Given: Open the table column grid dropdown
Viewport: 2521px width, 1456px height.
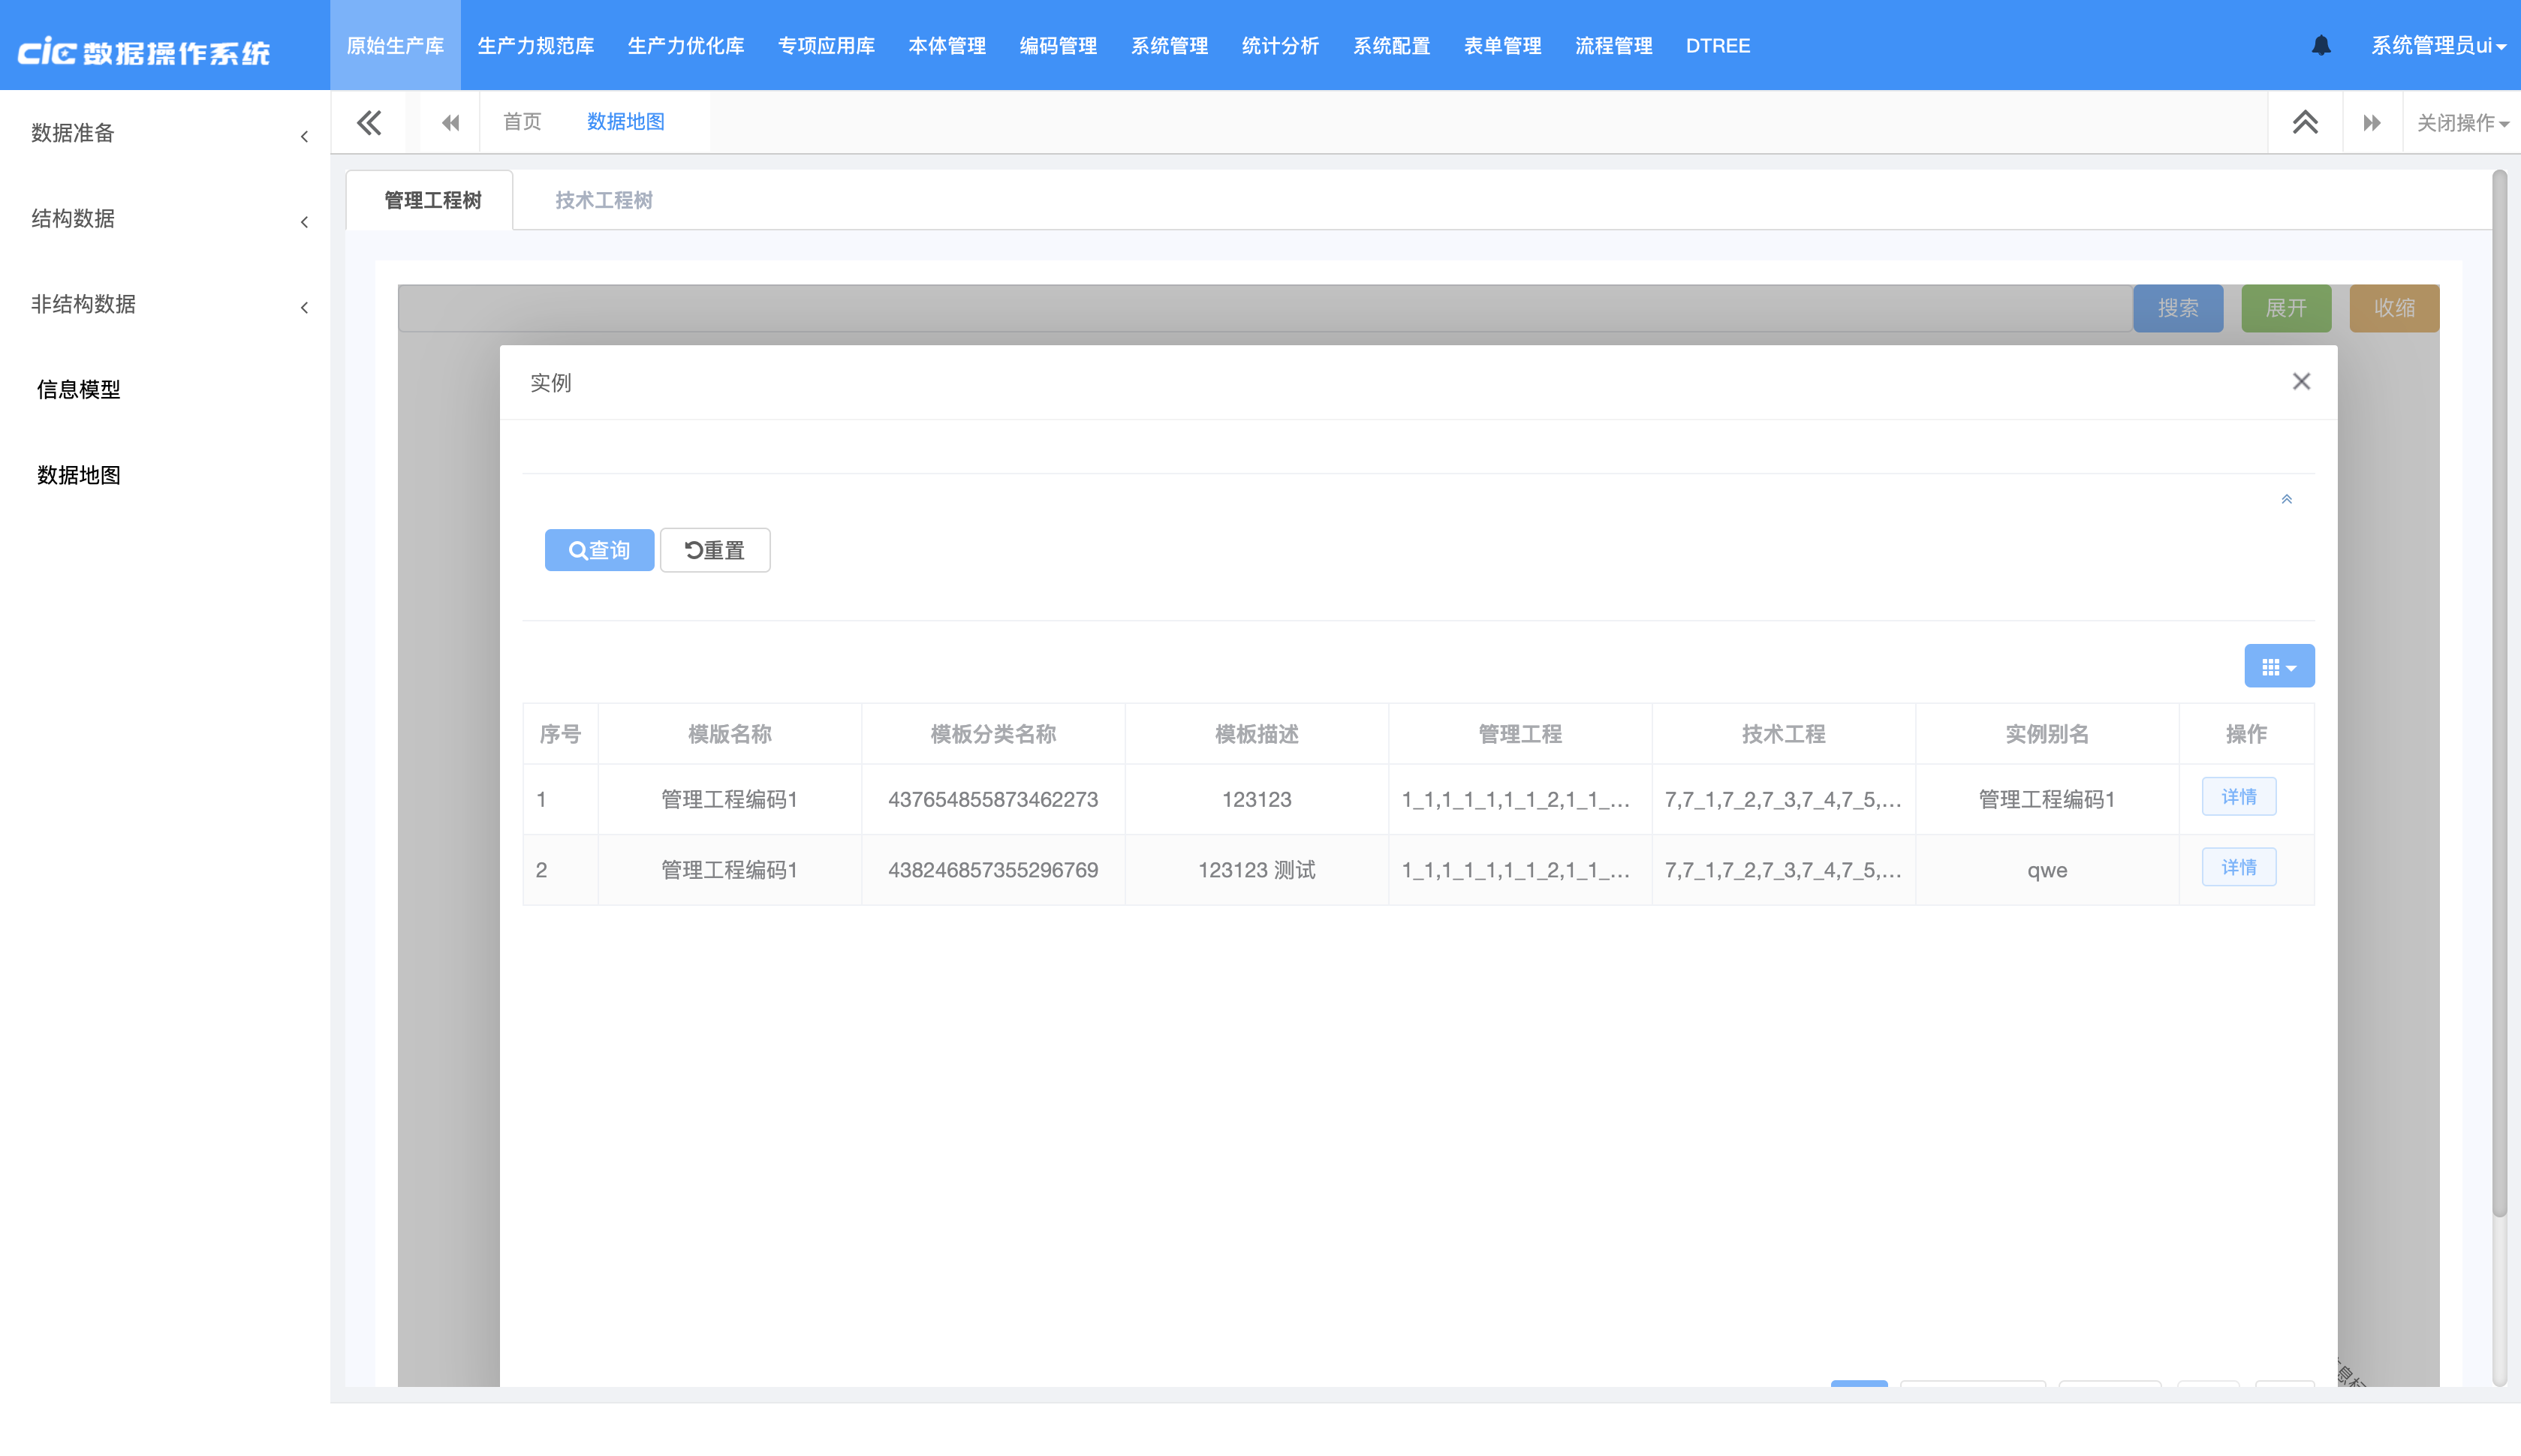Looking at the screenshot, I should tap(2278, 666).
